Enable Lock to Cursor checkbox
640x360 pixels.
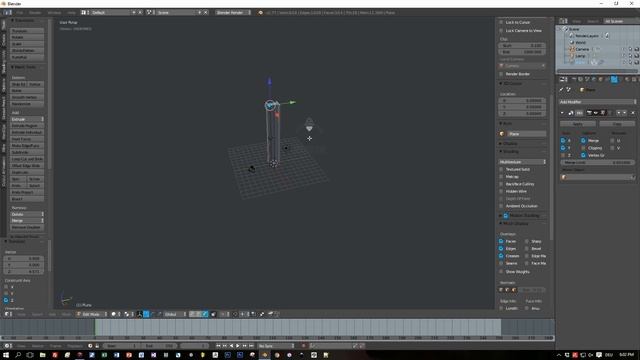point(501,22)
